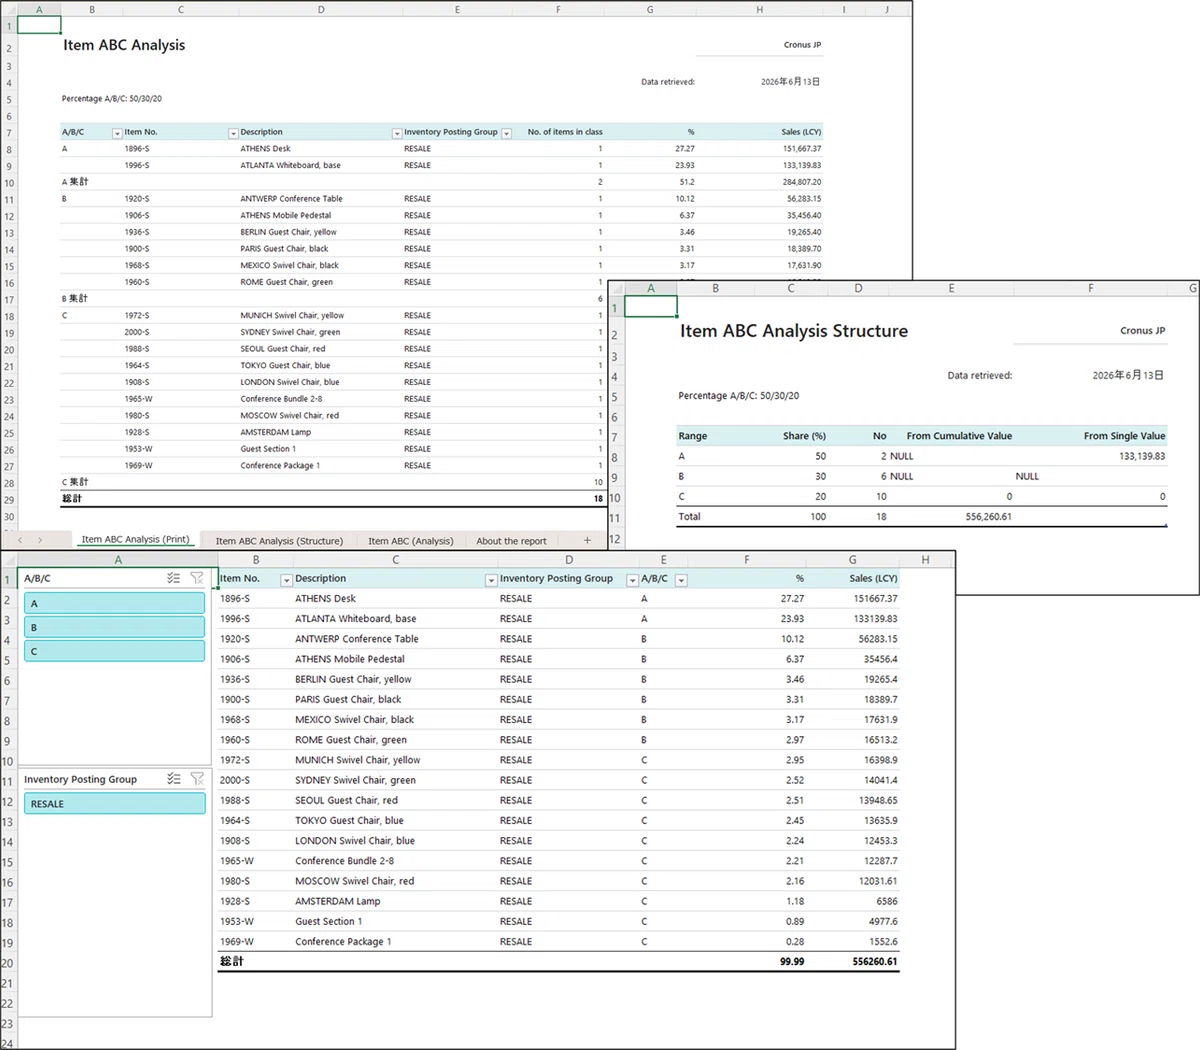The width and height of the screenshot is (1200, 1050).
Task: Click the 133,139.83 value in Structure sheet
Action: pos(1142,456)
